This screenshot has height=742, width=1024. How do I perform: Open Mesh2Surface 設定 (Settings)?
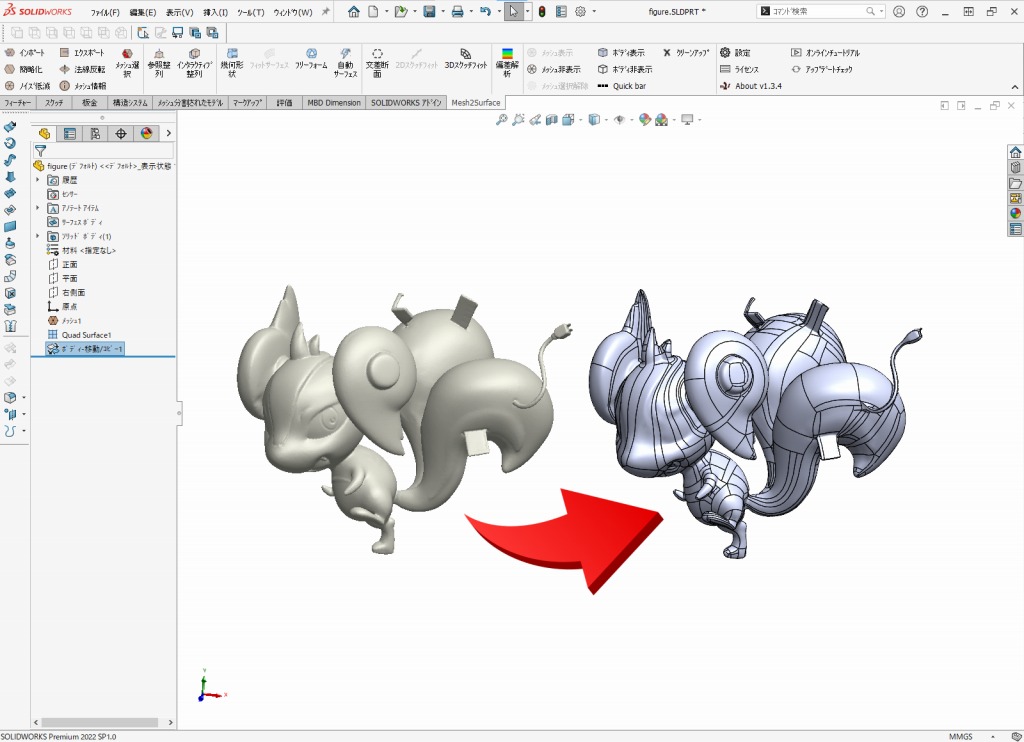[x=735, y=52]
